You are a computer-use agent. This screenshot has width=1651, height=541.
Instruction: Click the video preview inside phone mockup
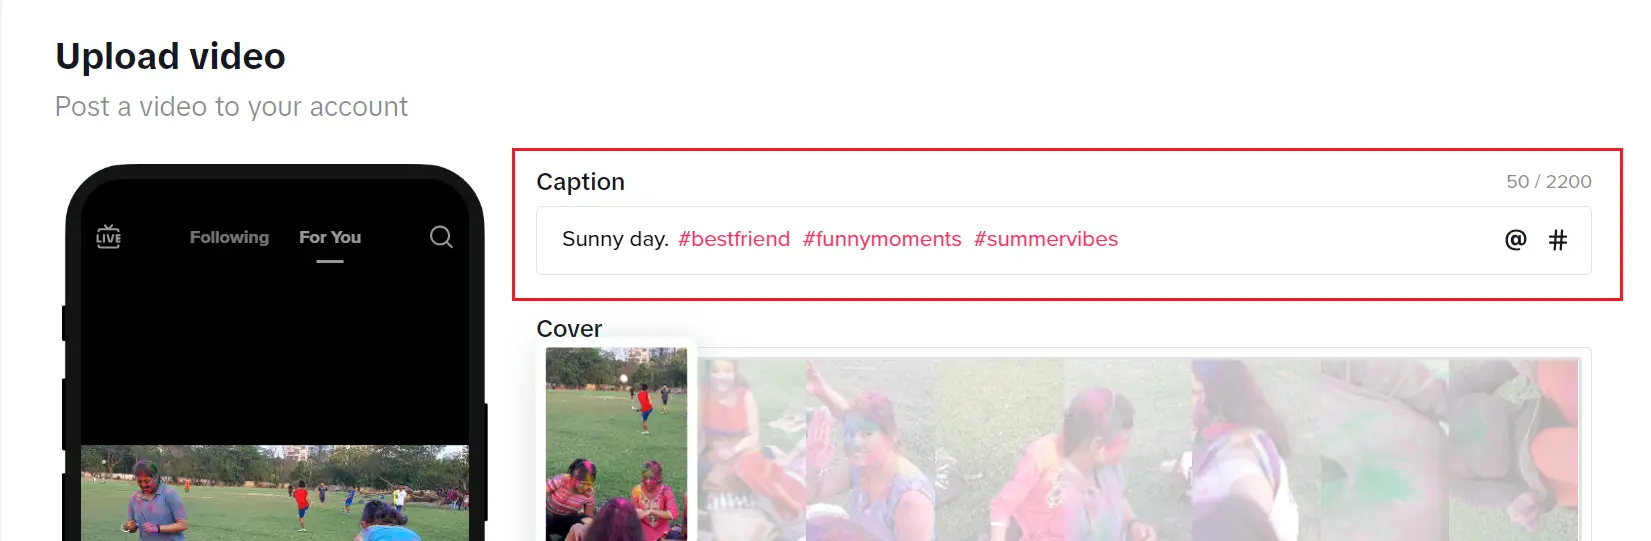coord(274,493)
